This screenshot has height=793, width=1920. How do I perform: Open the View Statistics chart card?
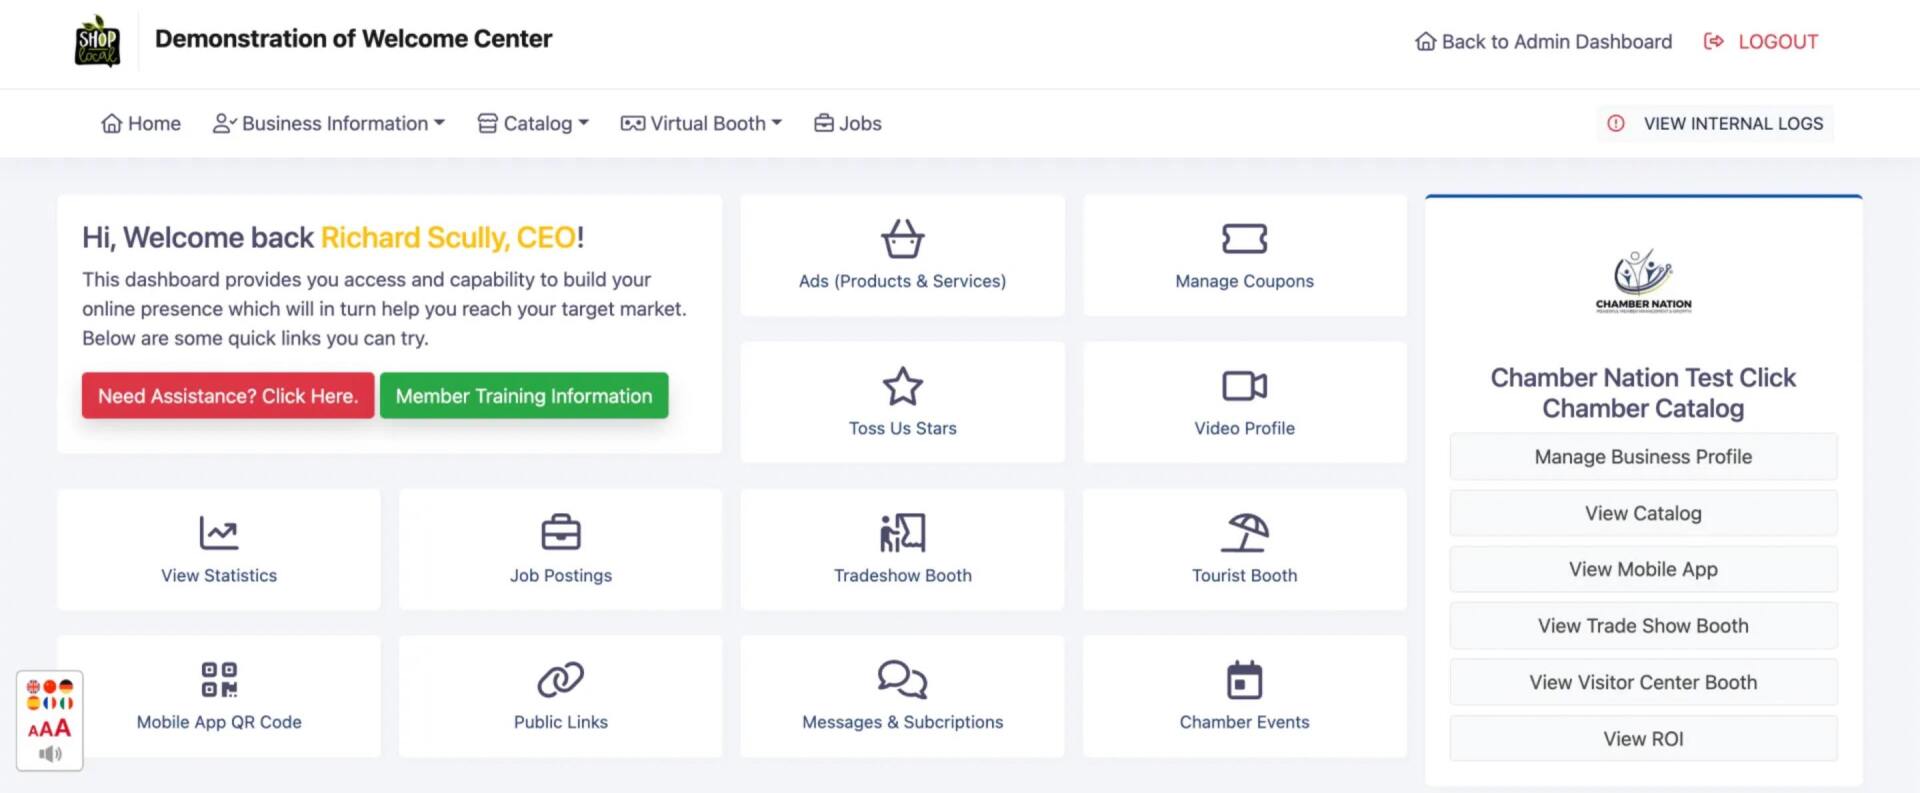tap(219, 550)
